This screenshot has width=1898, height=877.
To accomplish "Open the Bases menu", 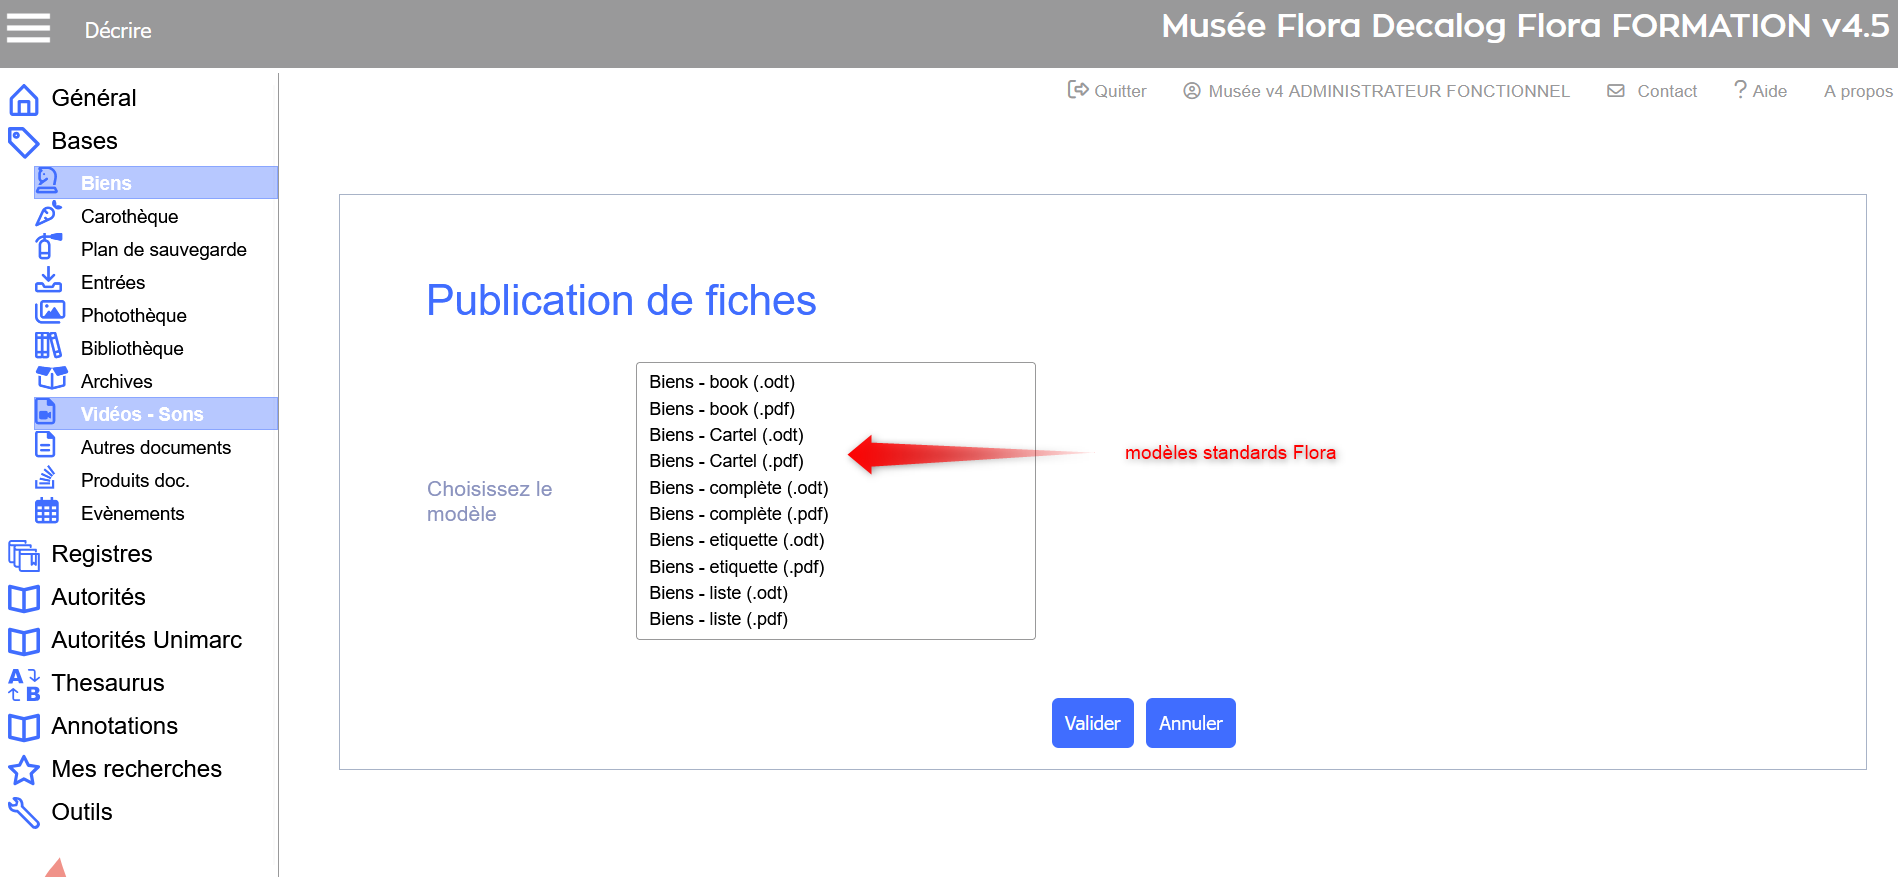I will (85, 141).
